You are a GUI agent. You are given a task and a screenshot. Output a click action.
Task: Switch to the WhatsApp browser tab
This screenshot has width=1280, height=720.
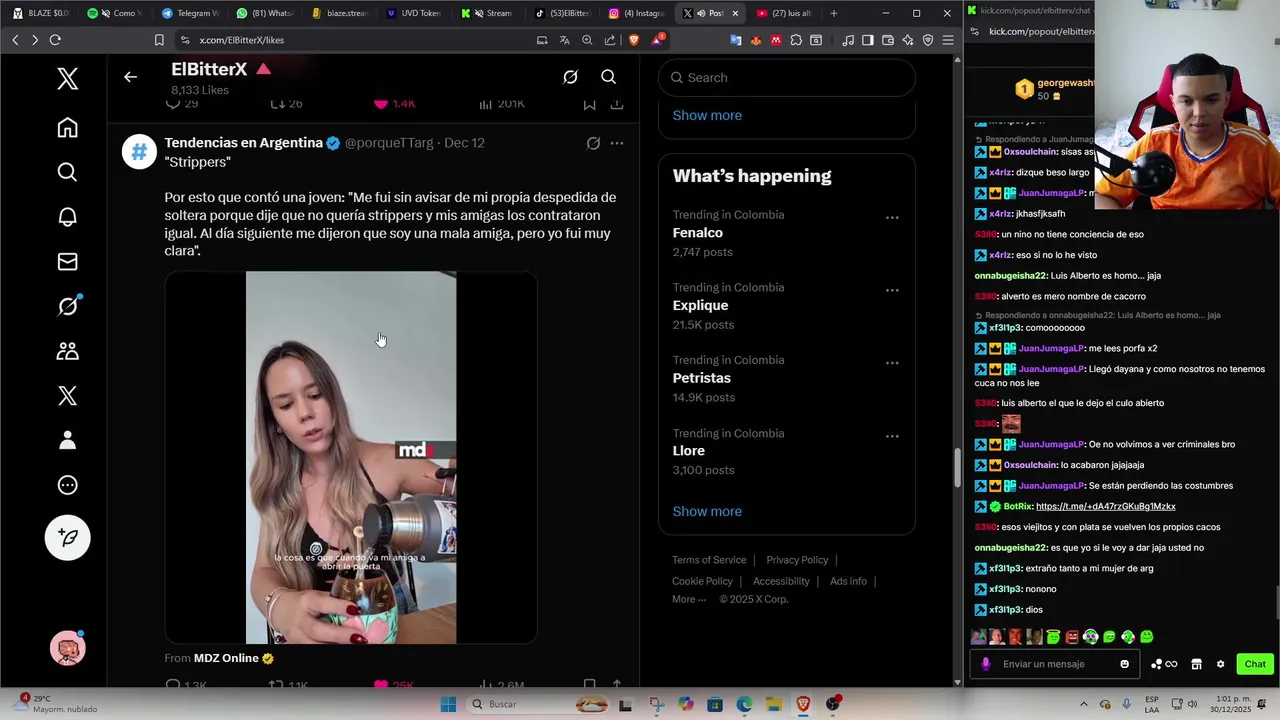pyautogui.click(x=264, y=13)
